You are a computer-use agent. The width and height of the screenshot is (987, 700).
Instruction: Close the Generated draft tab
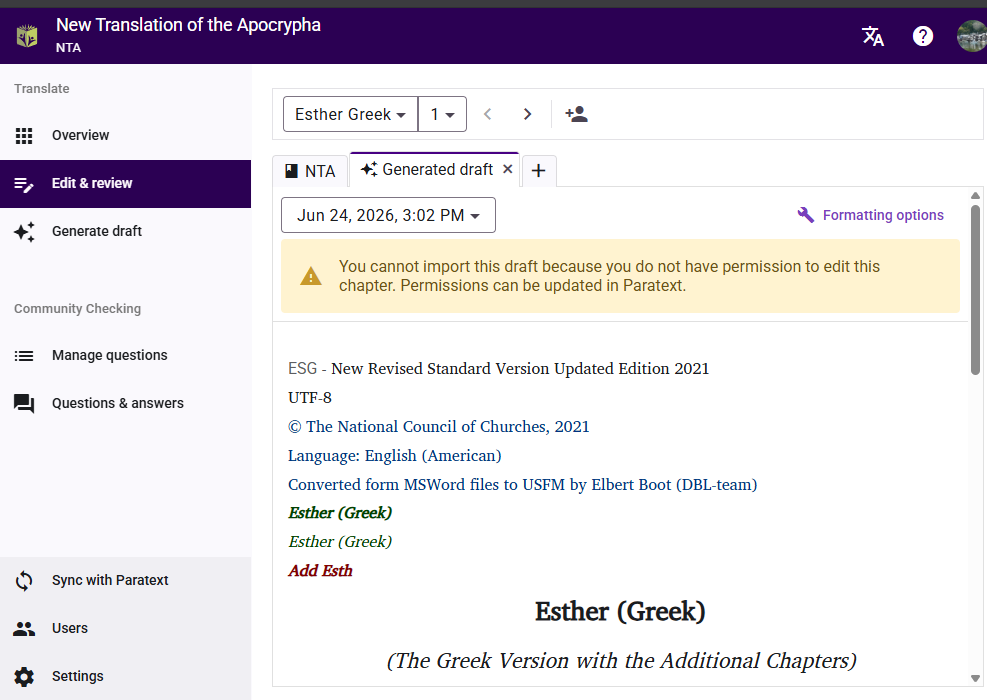[507, 169]
